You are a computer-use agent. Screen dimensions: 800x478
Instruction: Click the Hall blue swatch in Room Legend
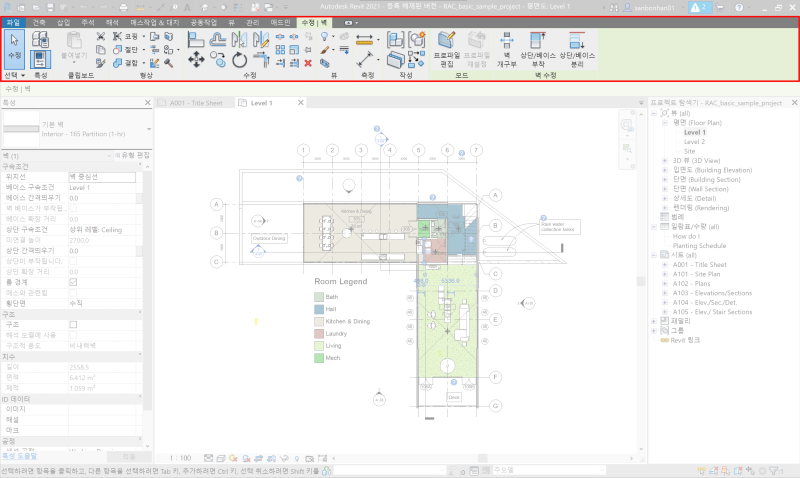[x=319, y=309]
